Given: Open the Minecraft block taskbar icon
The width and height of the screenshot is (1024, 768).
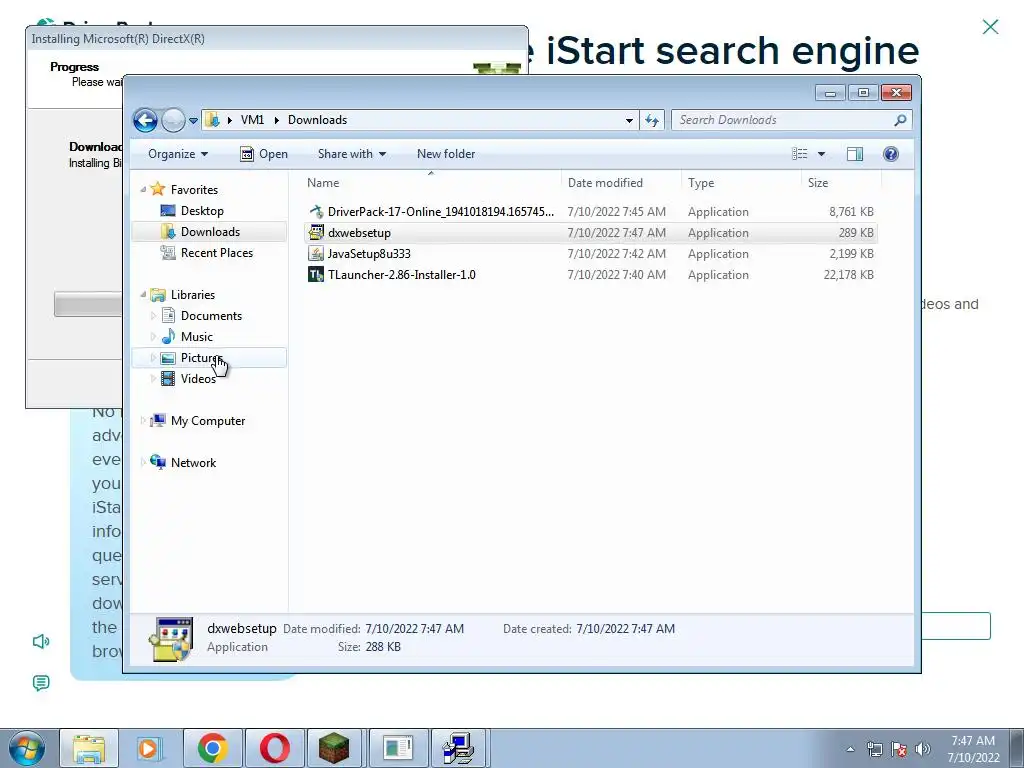Looking at the screenshot, I should (334, 748).
